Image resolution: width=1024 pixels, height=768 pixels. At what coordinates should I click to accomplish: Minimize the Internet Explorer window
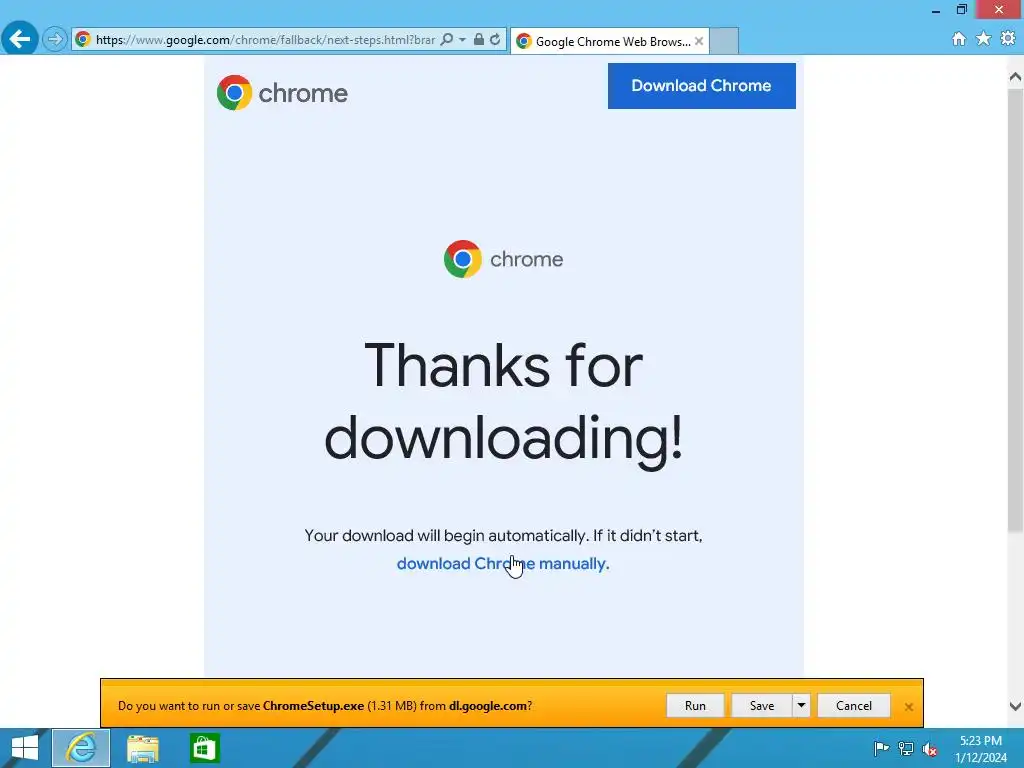click(935, 10)
